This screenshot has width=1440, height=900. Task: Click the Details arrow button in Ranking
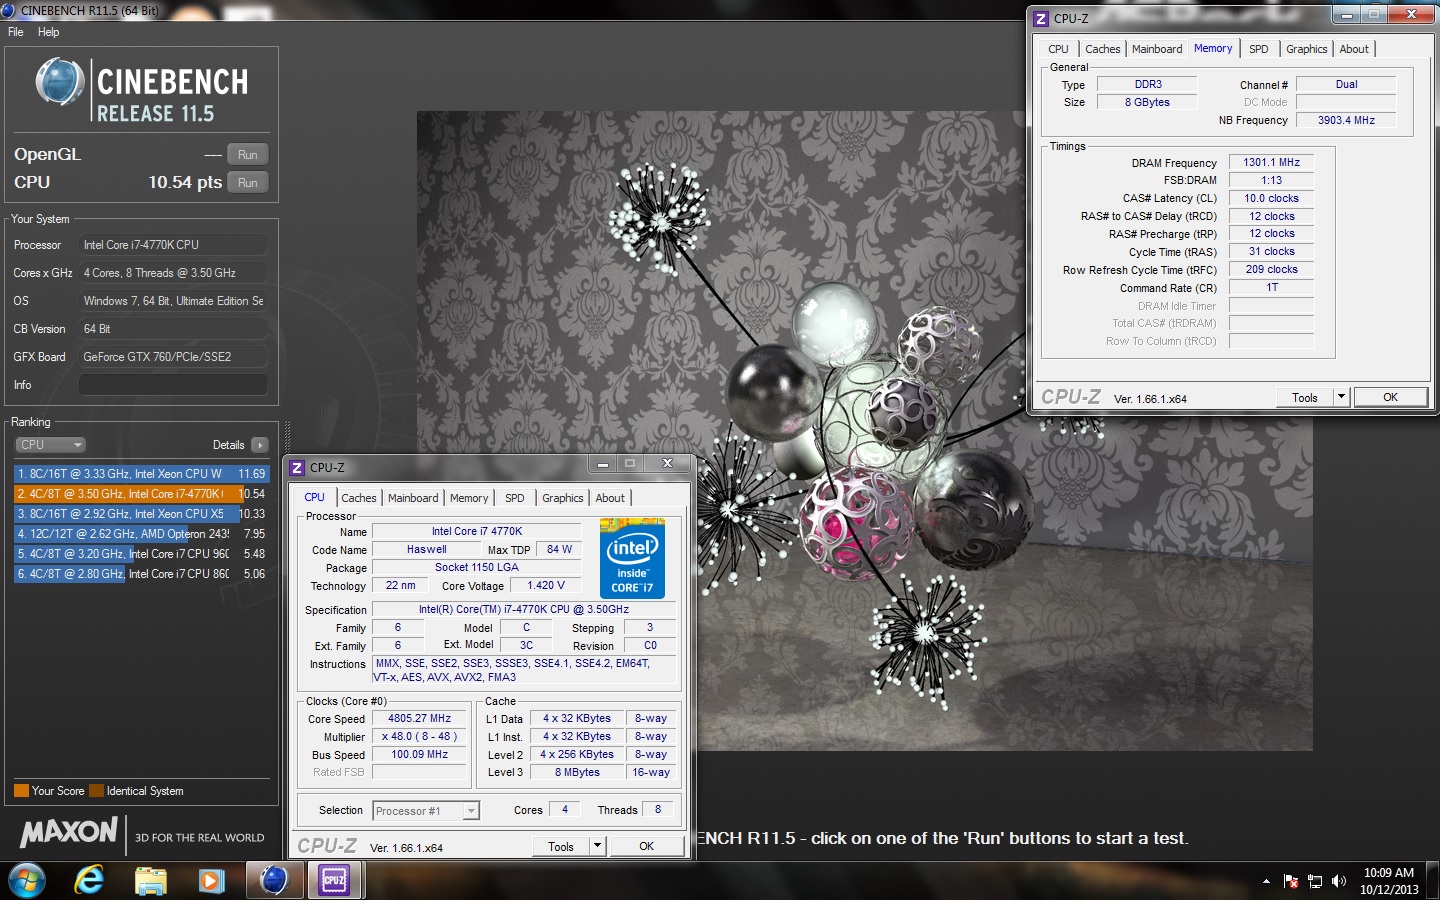pos(260,445)
